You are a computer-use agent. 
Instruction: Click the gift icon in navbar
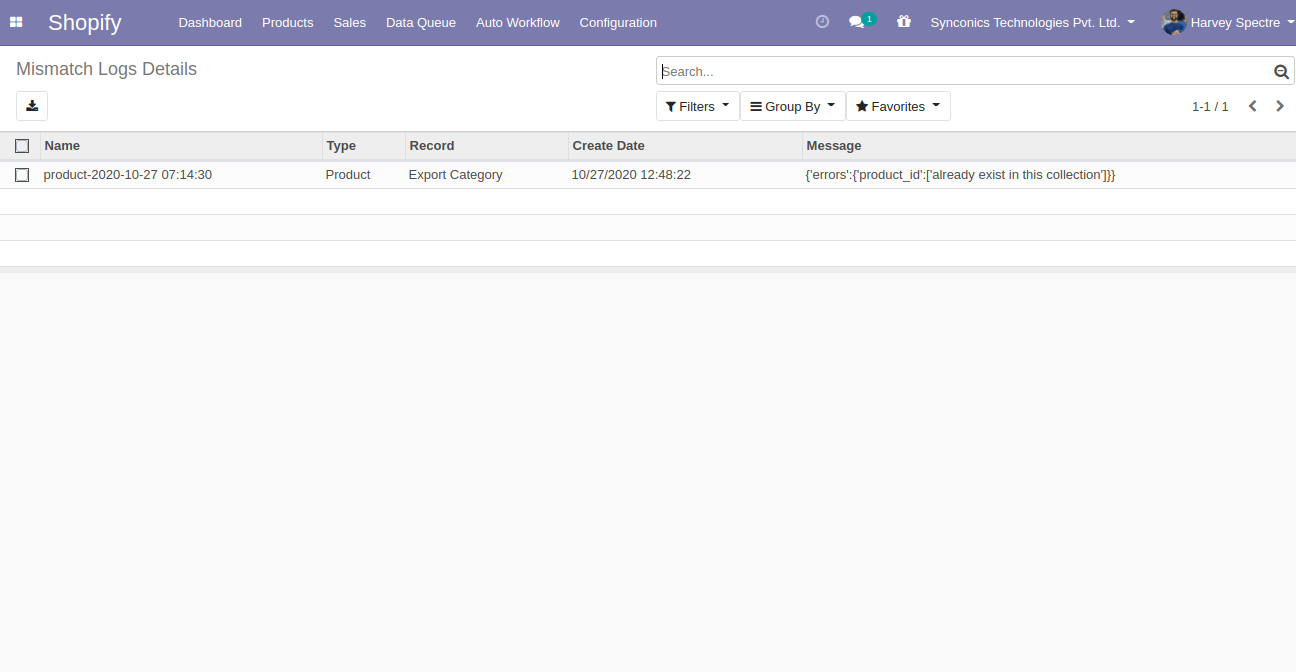904,22
